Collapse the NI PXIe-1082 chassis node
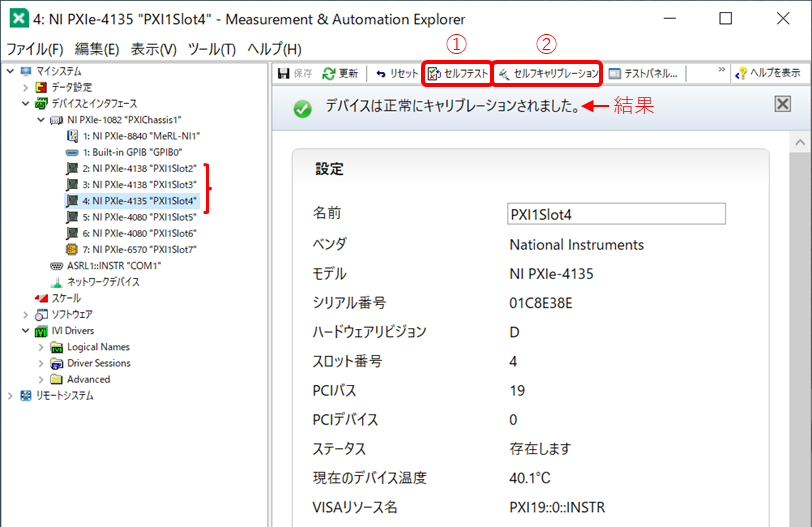 [x=41, y=120]
